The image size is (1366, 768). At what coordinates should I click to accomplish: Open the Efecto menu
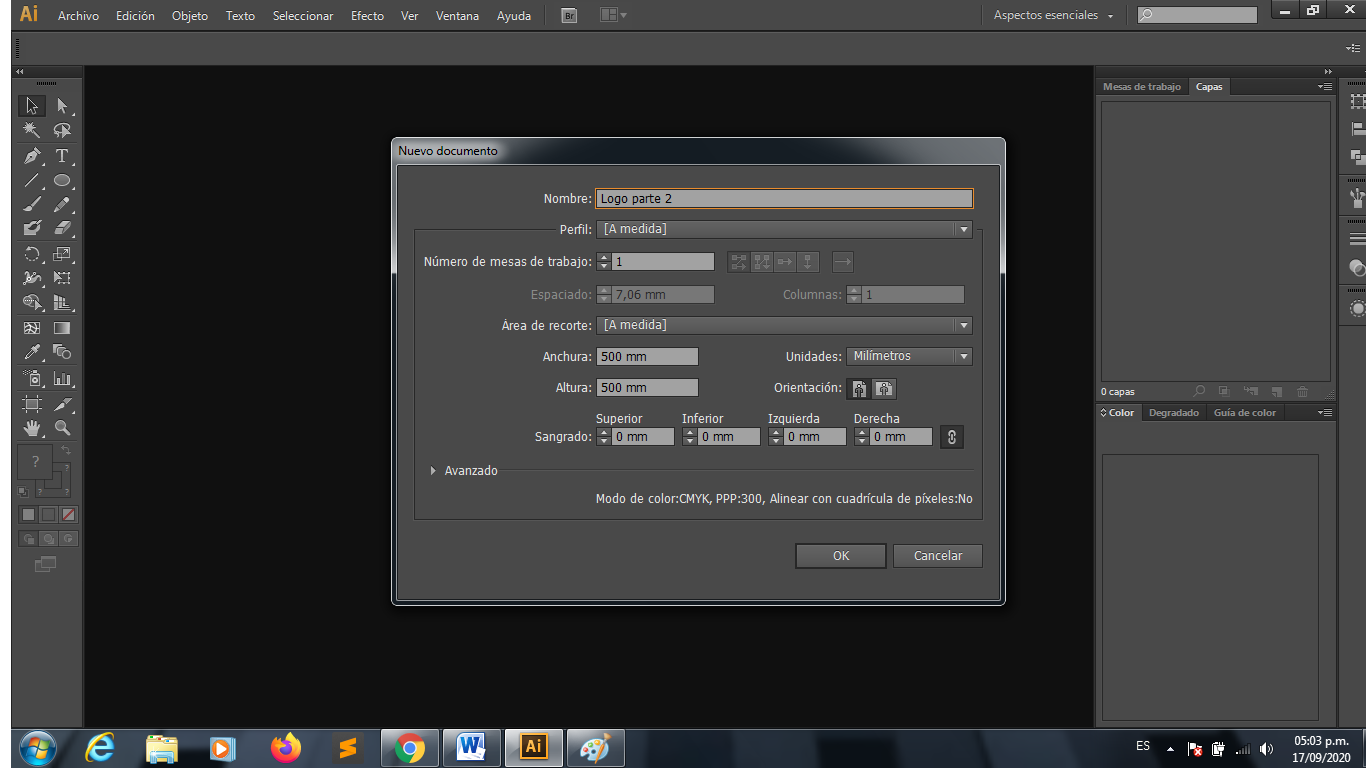pyautogui.click(x=367, y=16)
